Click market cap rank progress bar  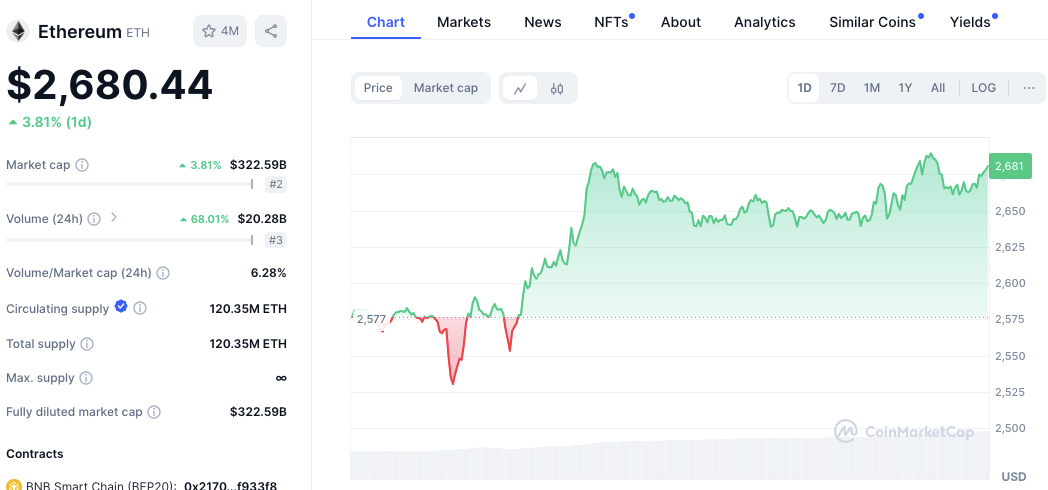tap(130, 184)
